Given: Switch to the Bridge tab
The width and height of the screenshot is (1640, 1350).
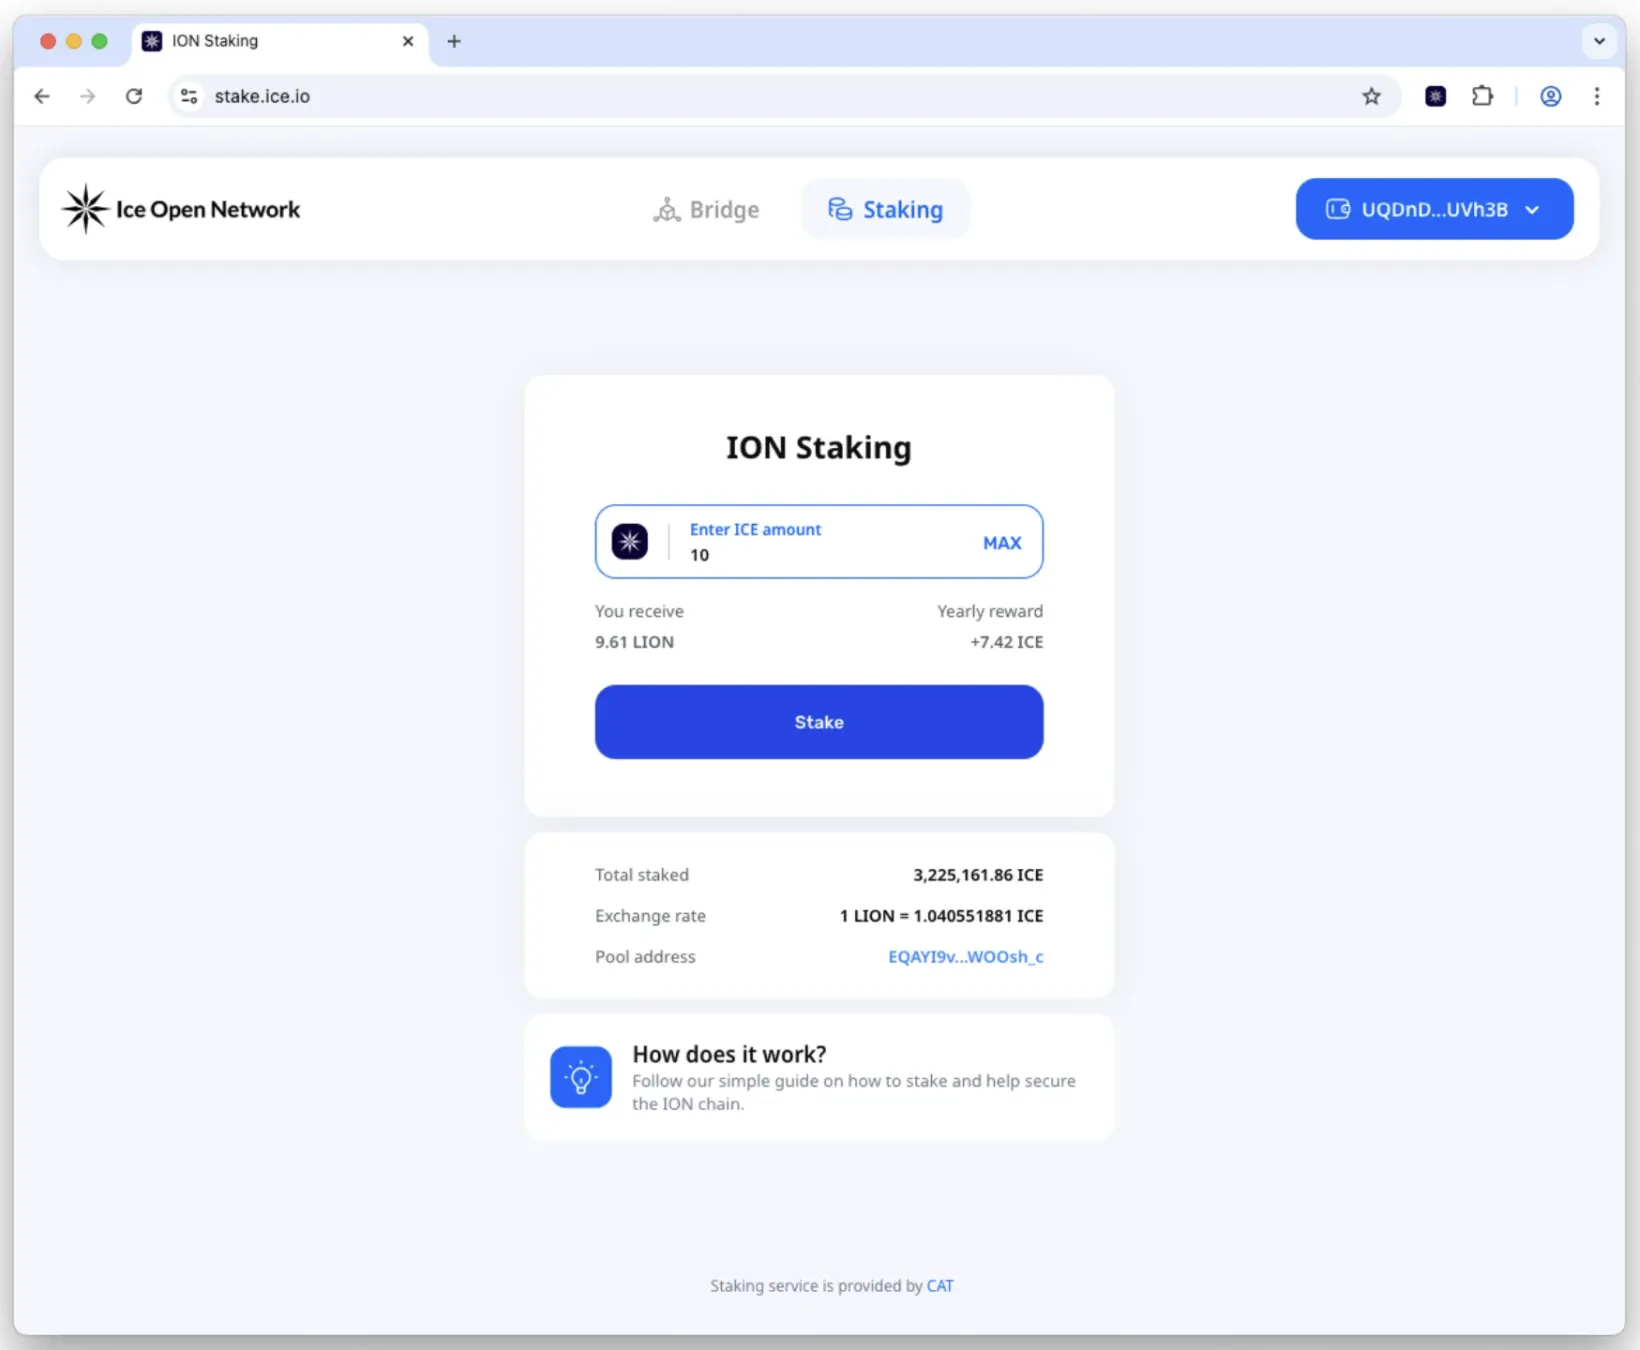Looking at the screenshot, I should [706, 210].
